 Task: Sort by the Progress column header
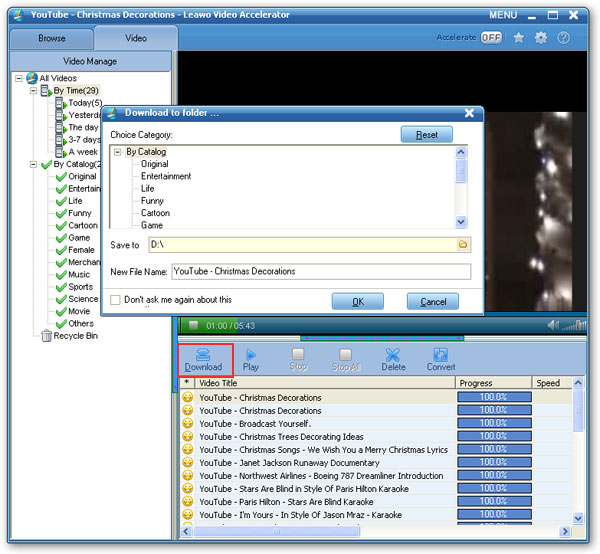pos(494,383)
